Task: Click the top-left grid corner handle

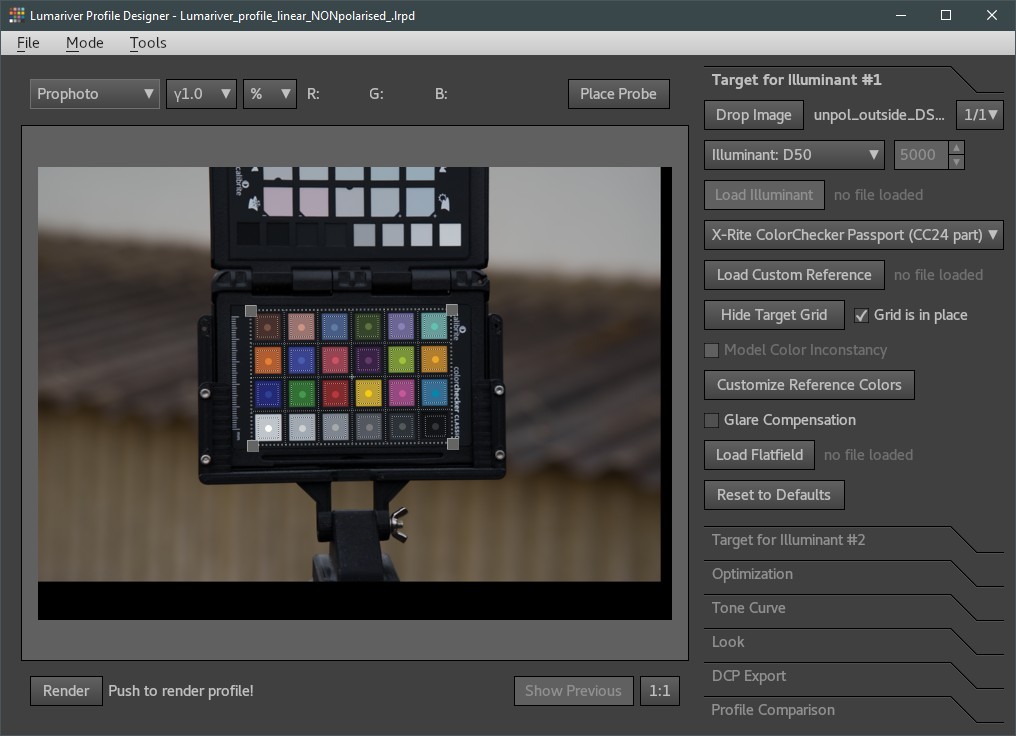Action: pyautogui.click(x=250, y=311)
